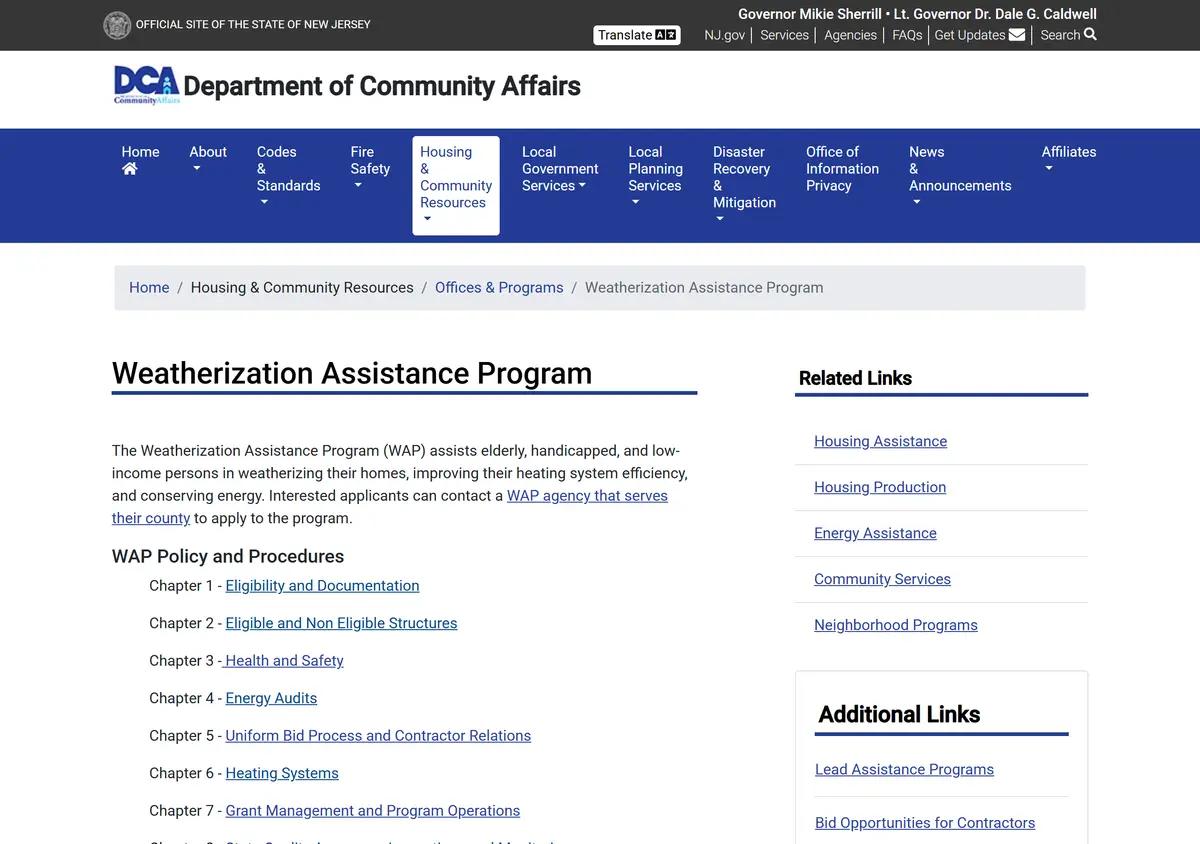Click Governor Mikie Sherrill text

click(x=810, y=14)
